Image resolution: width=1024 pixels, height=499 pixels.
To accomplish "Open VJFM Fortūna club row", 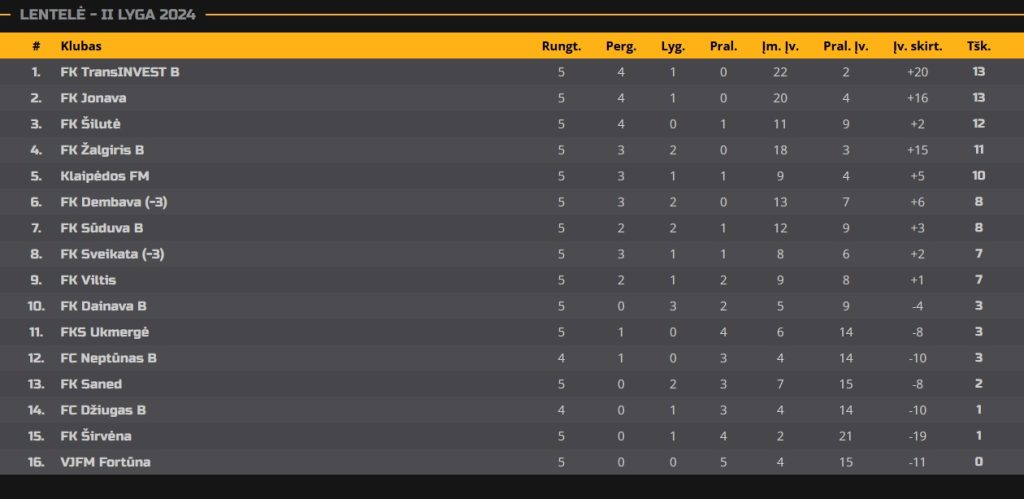I will (x=512, y=462).
